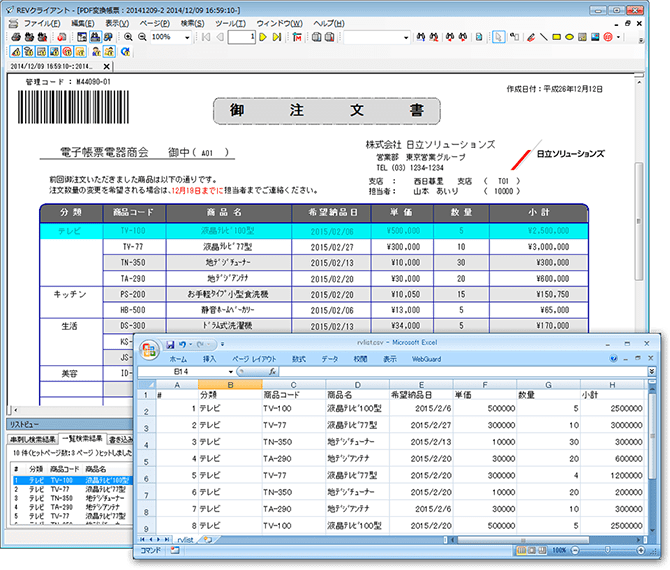This screenshot has width=670, height=570.
Task: Open the Excel WebGuard ribbon tab
Action: tap(426, 357)
